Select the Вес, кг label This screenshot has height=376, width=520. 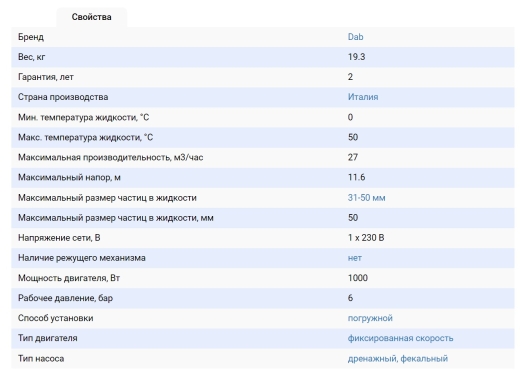coord(31,57)
